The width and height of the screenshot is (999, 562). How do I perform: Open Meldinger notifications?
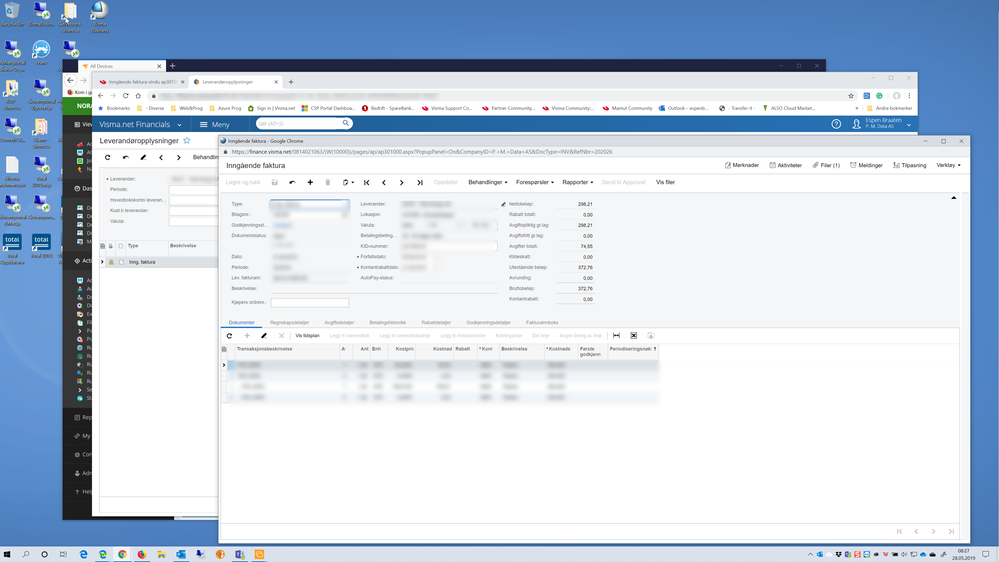pyautogui.click(x=866, y=165)
